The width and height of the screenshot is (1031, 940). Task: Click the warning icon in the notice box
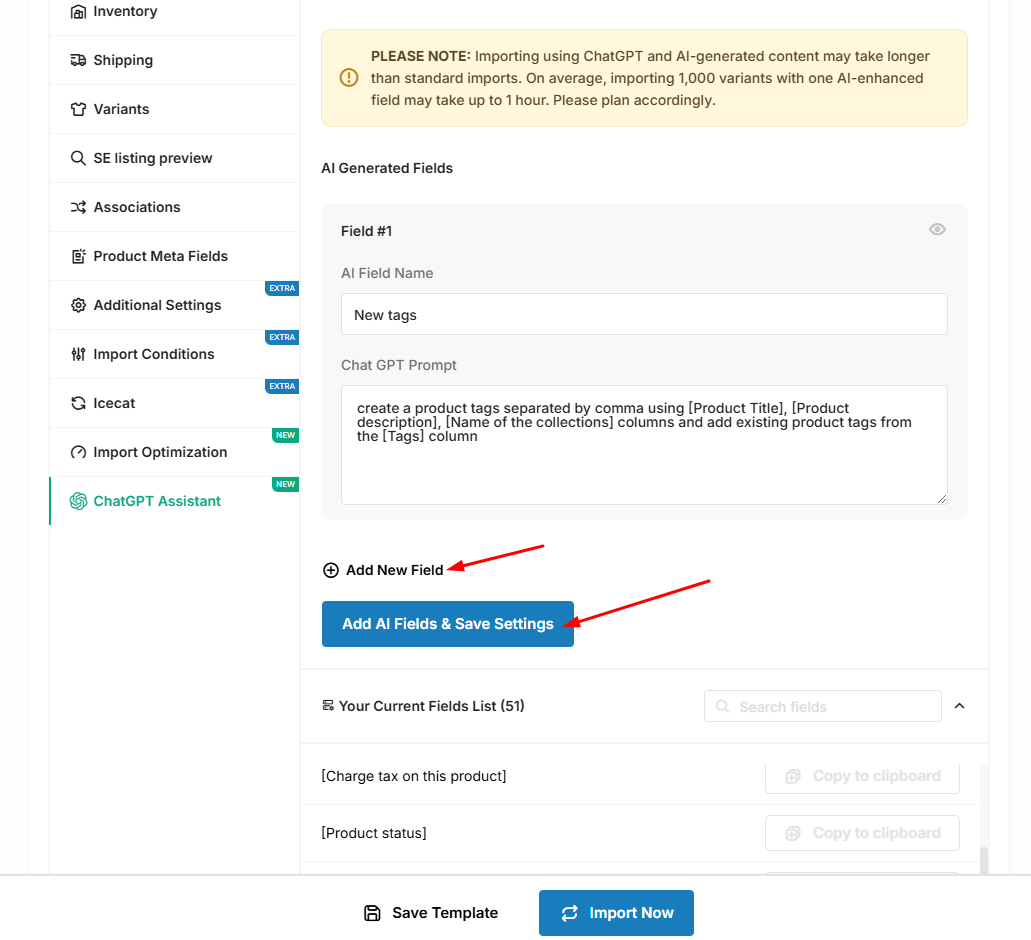coord(348,78)
